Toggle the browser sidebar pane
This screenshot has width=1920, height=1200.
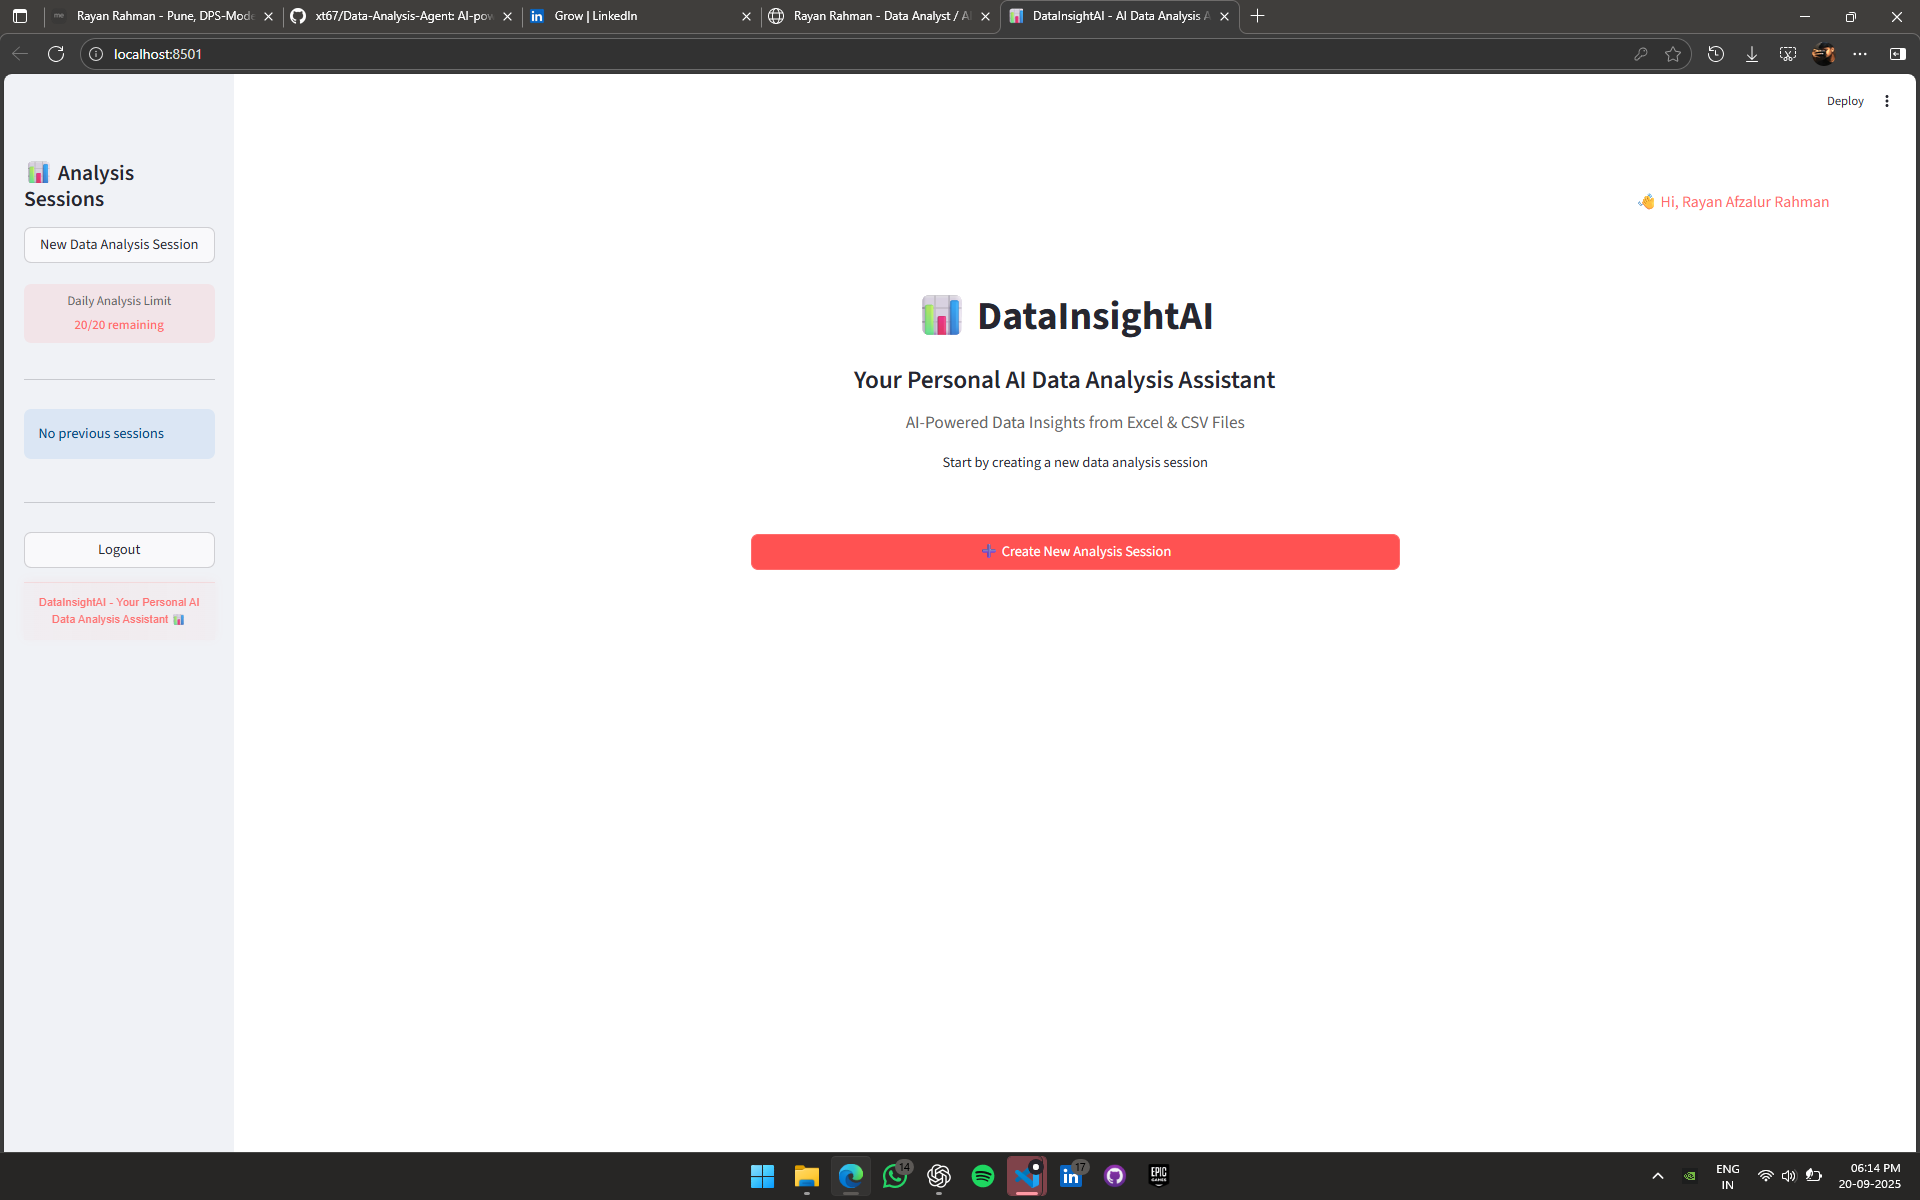click(x=1897, y=54)
